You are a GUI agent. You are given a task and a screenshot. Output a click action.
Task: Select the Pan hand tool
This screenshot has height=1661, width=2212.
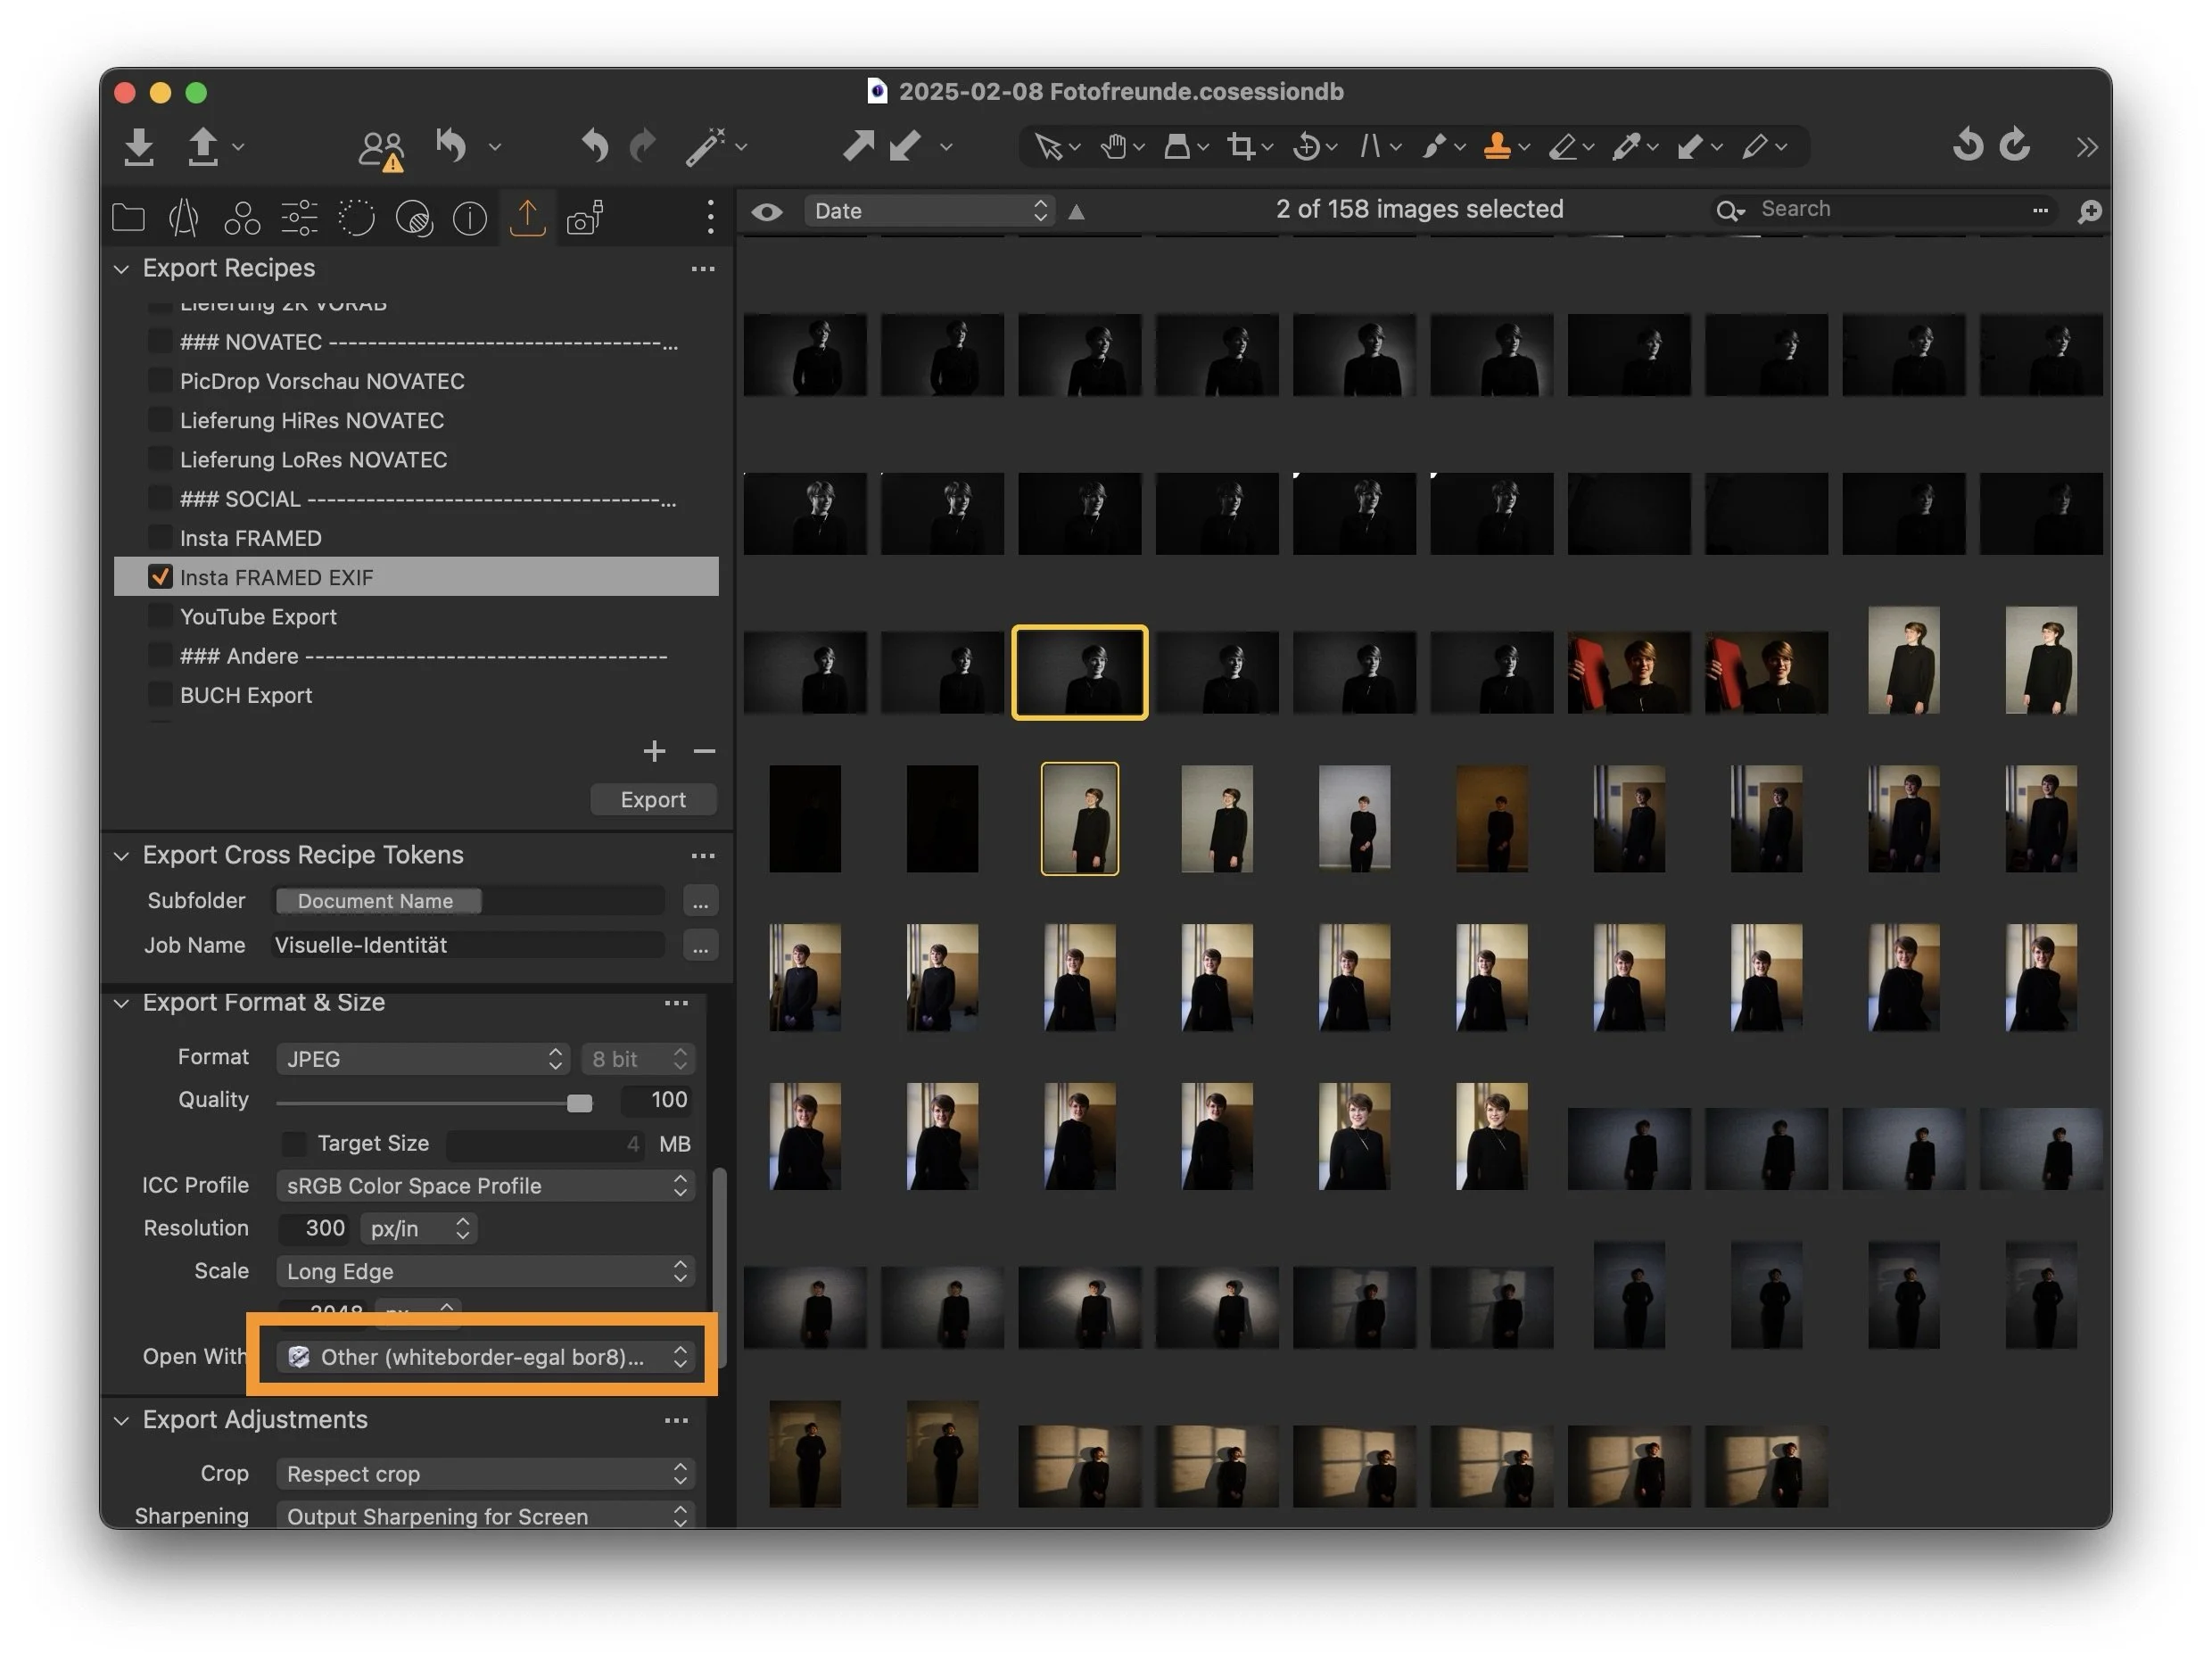tap(1113, 147)
